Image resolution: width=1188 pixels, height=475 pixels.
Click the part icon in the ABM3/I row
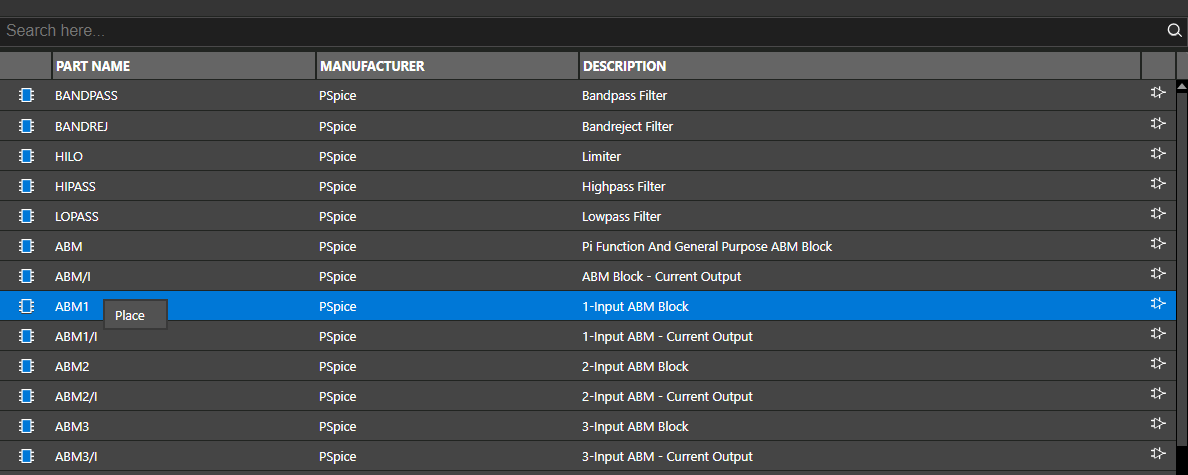[27, 456]
